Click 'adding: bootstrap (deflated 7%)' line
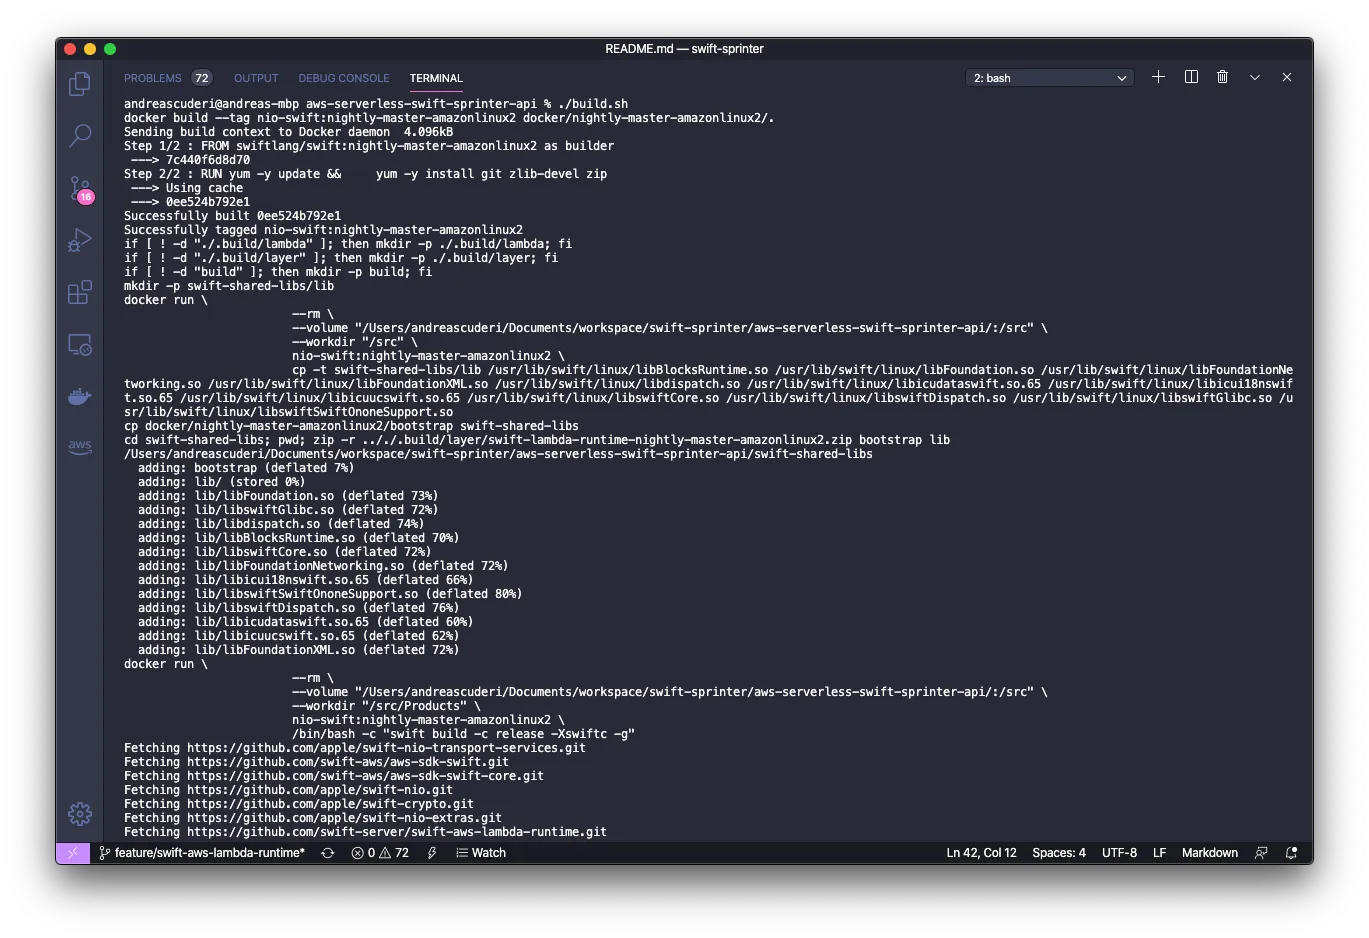 (246, 468)
